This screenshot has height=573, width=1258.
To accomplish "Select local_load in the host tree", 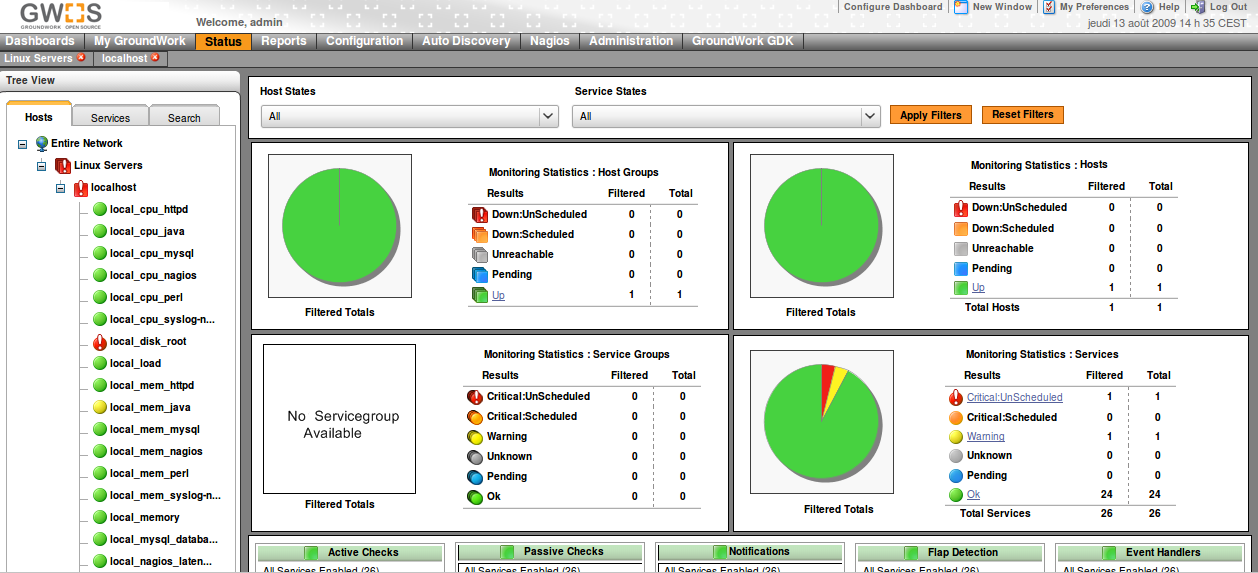I will (135, 364).
